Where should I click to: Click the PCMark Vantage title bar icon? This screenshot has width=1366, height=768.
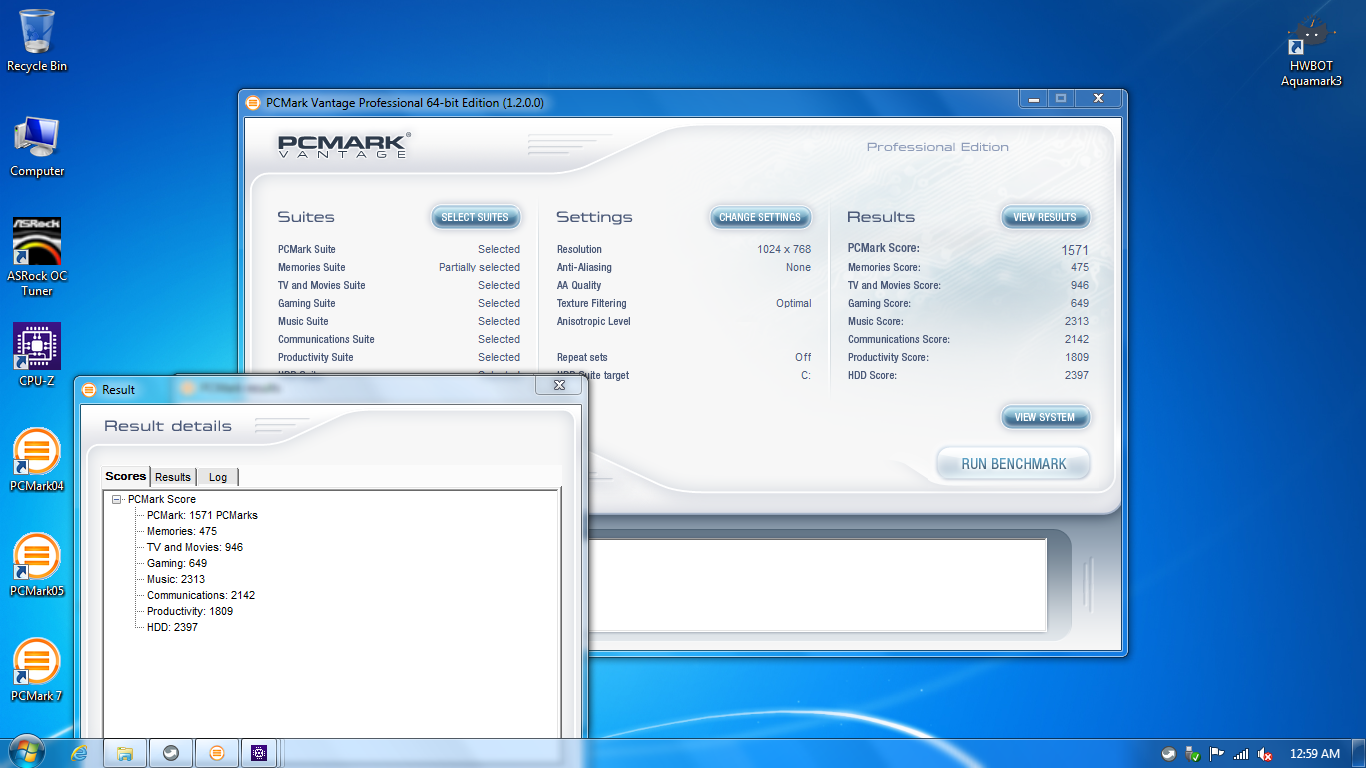(x=254, y=102)
